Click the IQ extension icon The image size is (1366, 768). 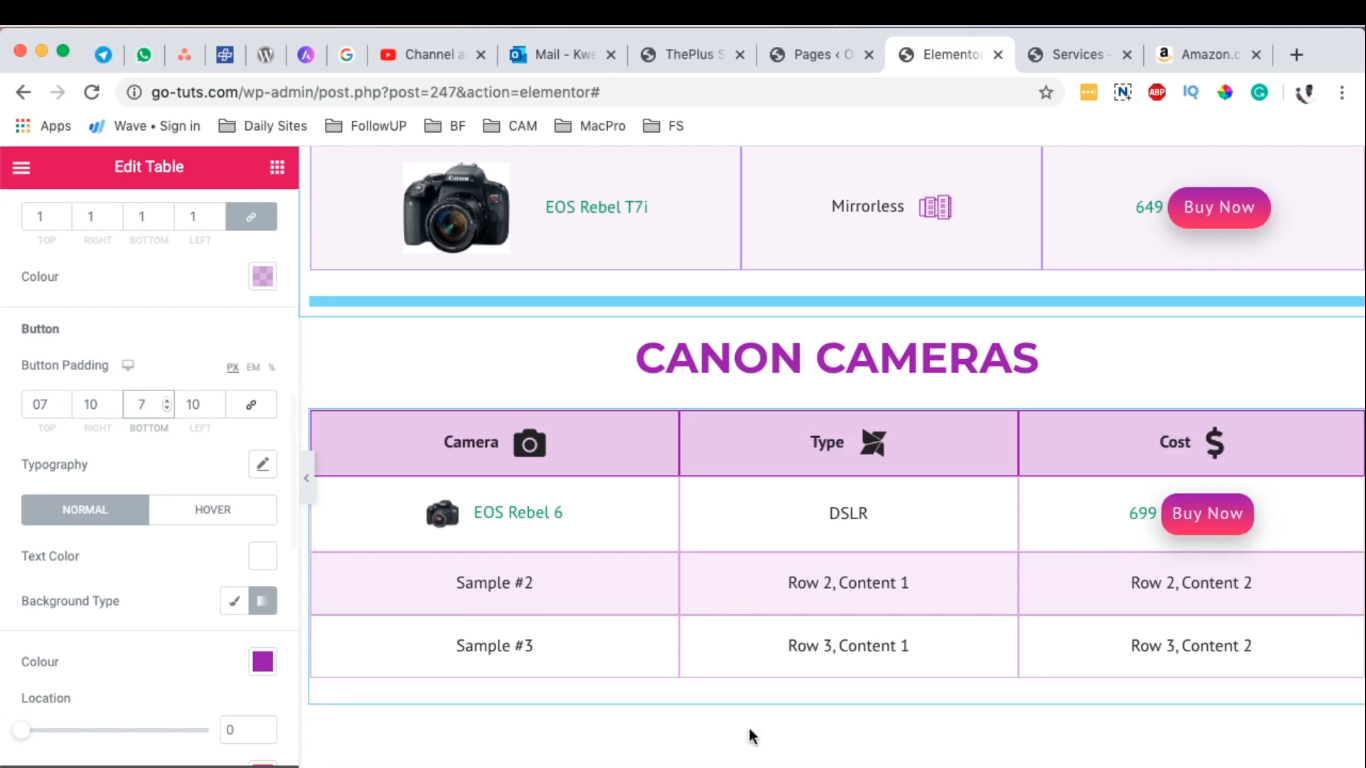[1190, 92]
